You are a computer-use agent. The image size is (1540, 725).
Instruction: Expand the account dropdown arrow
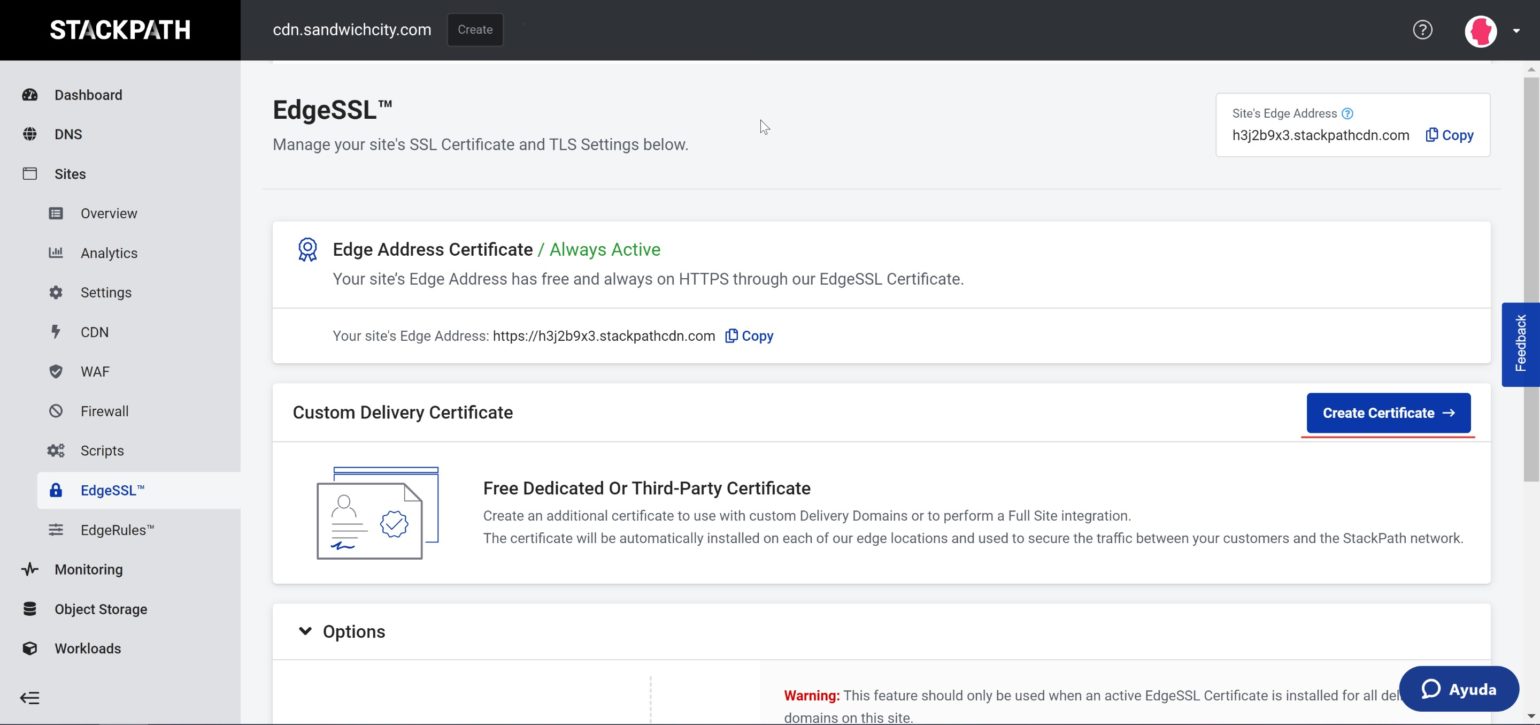click(x=1516, y=31)
